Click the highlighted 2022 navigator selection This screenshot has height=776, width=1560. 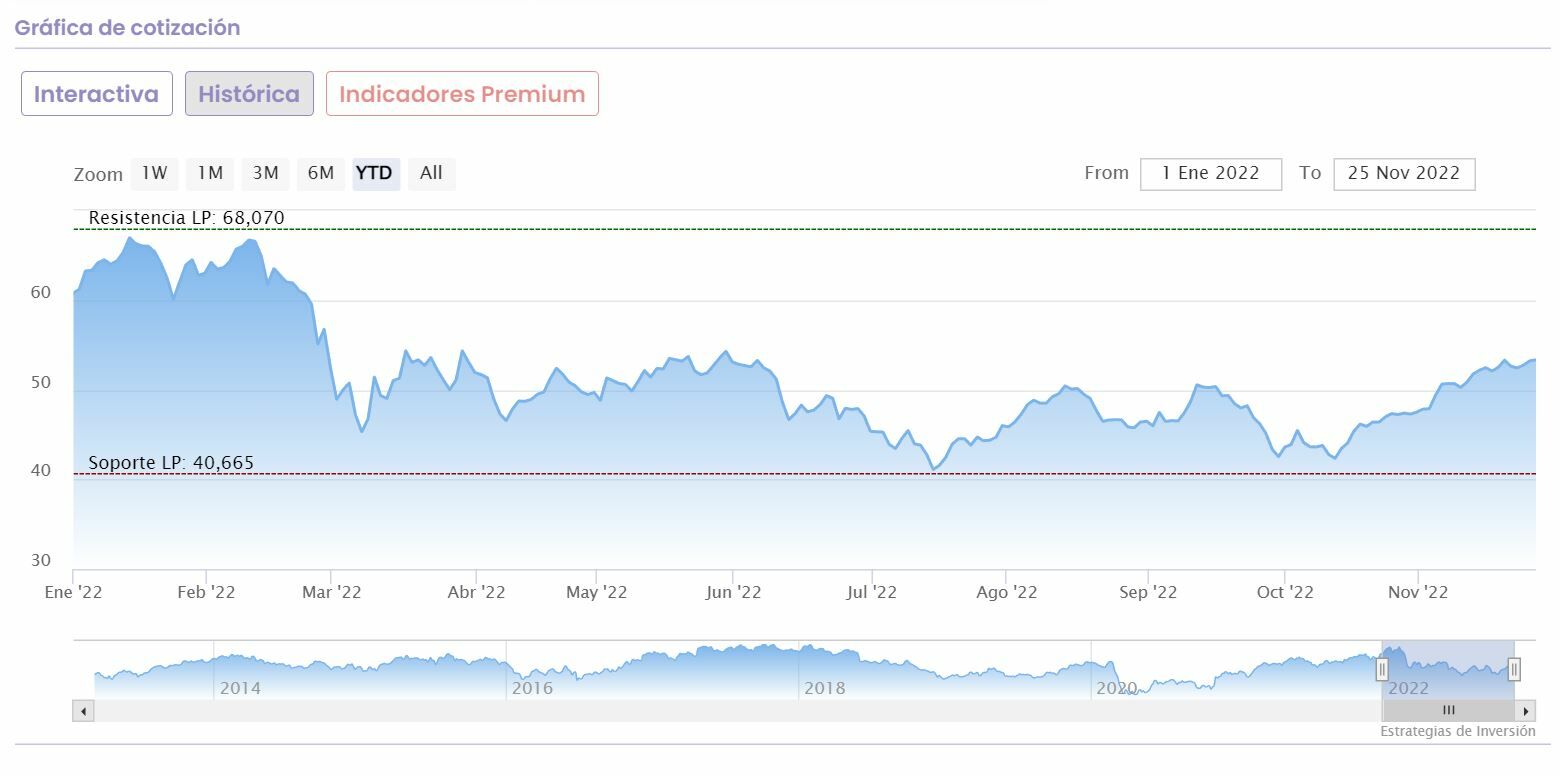(x=1448, y=669)
